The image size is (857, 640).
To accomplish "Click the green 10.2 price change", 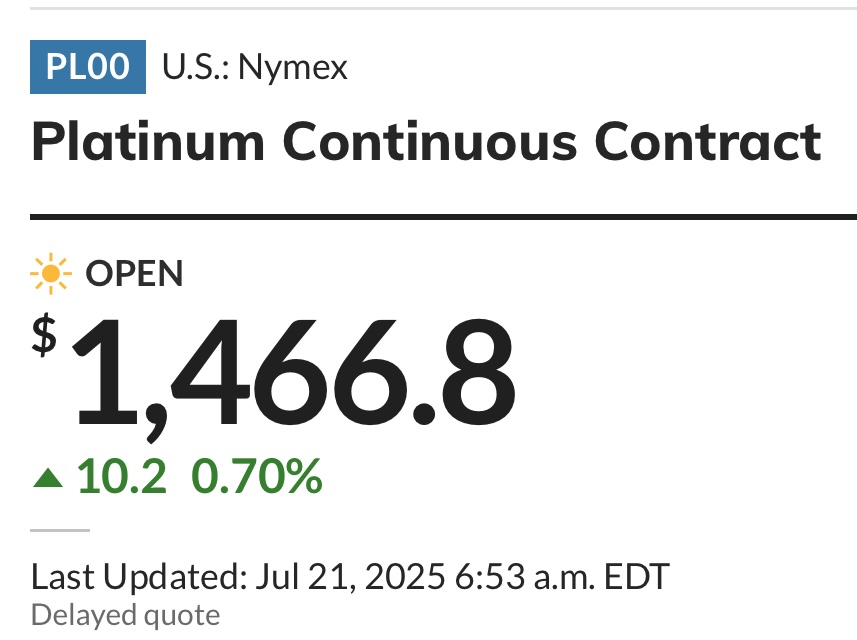I will (x=121, y=477).
